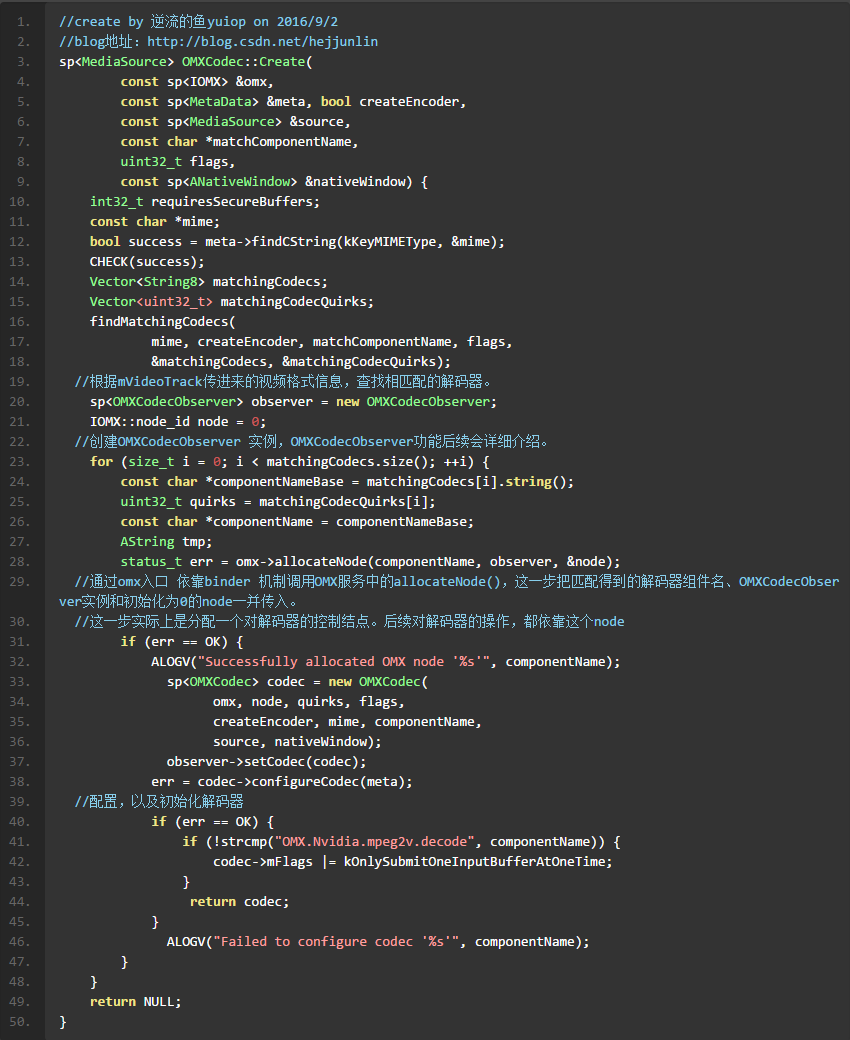Image resolution: width=850 pixels, height=1040 pixels.
Task: Click "new OMXCodec(" on line 33
Action: click(378, 681)
